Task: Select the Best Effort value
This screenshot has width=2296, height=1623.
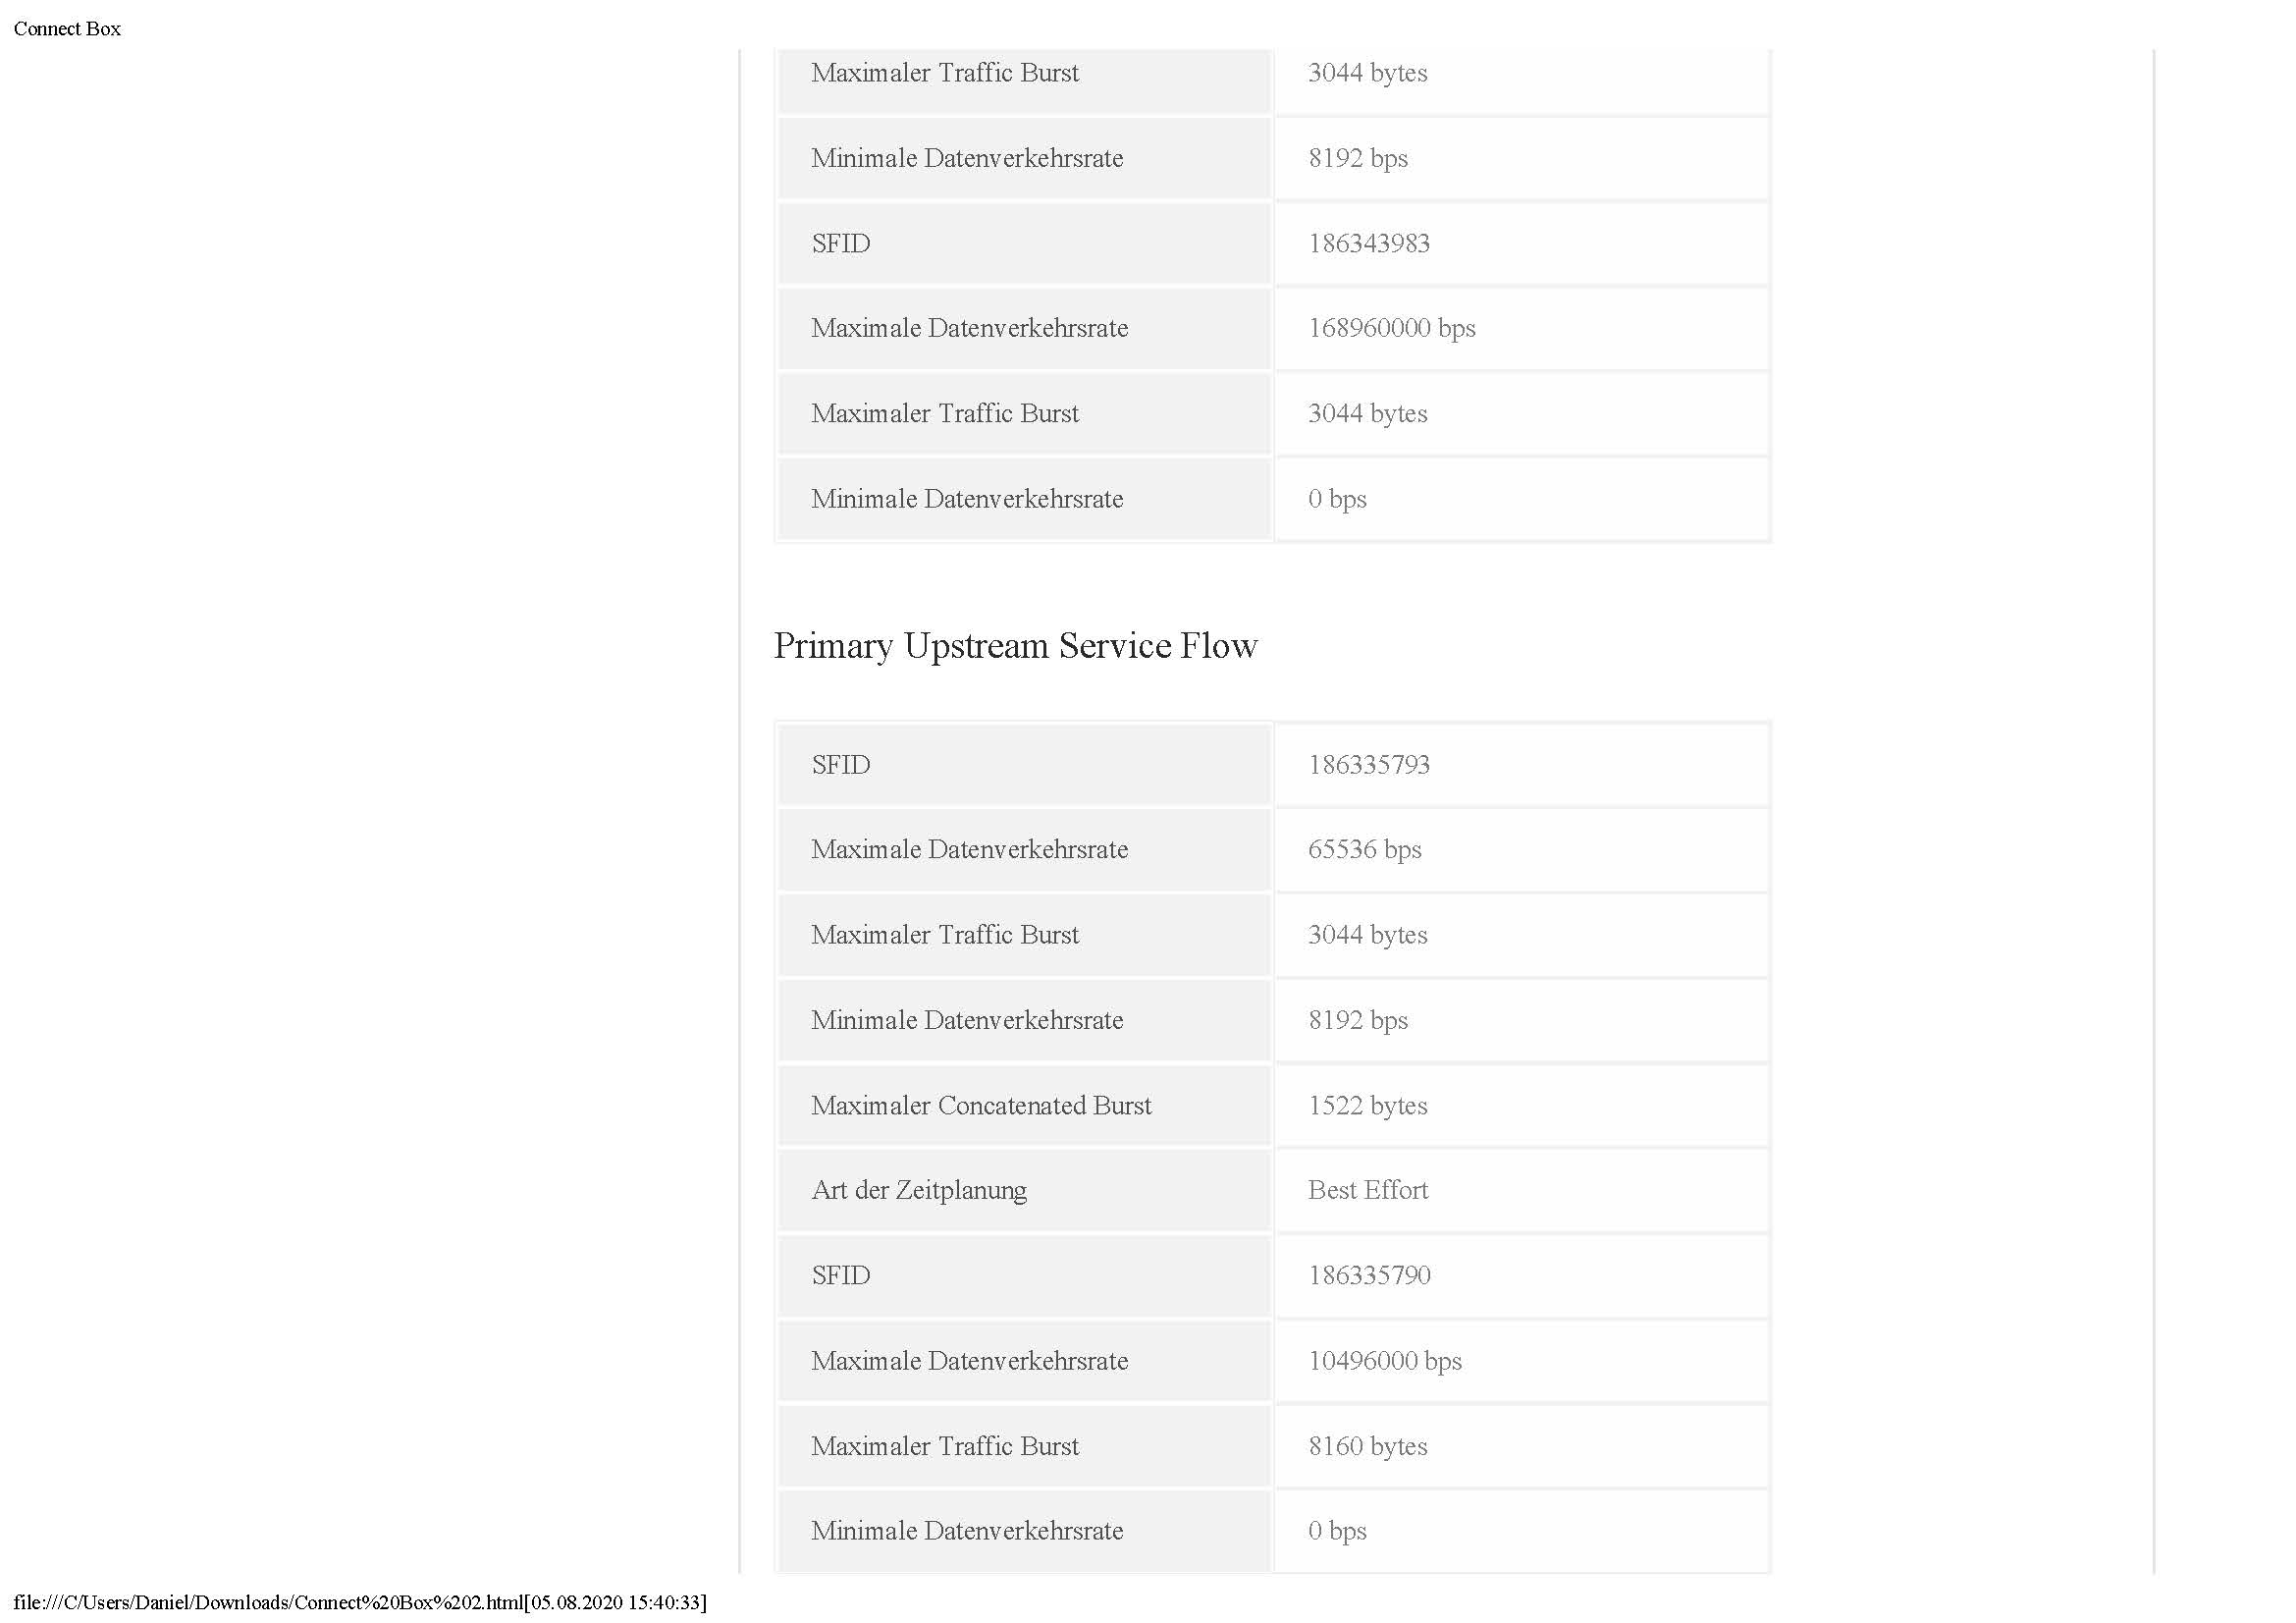Action: click(1367, 1191)
